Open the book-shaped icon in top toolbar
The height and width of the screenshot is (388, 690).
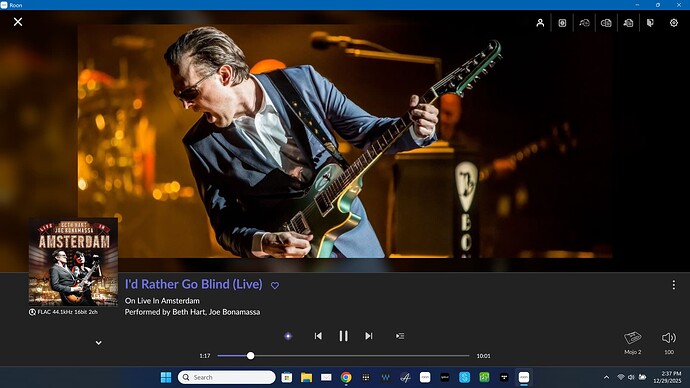(650, 23)
